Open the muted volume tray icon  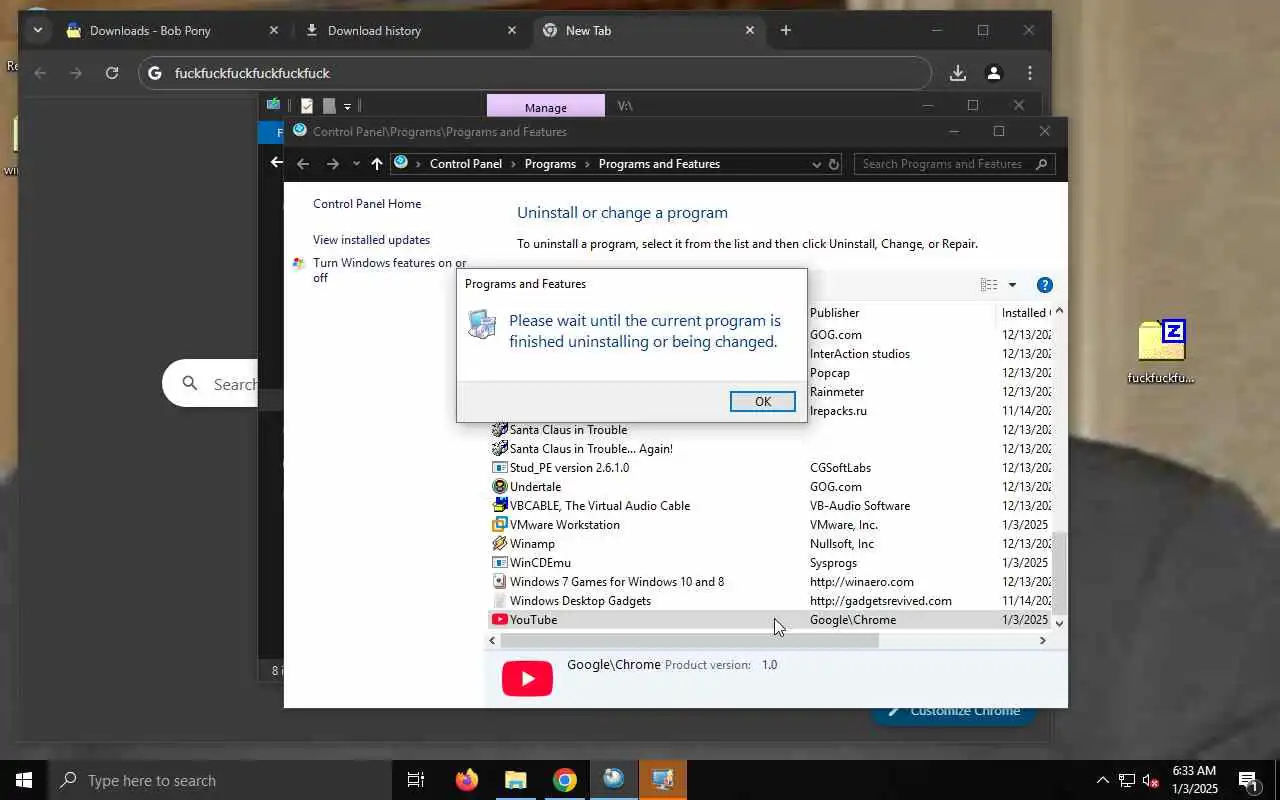point(1151,780)
